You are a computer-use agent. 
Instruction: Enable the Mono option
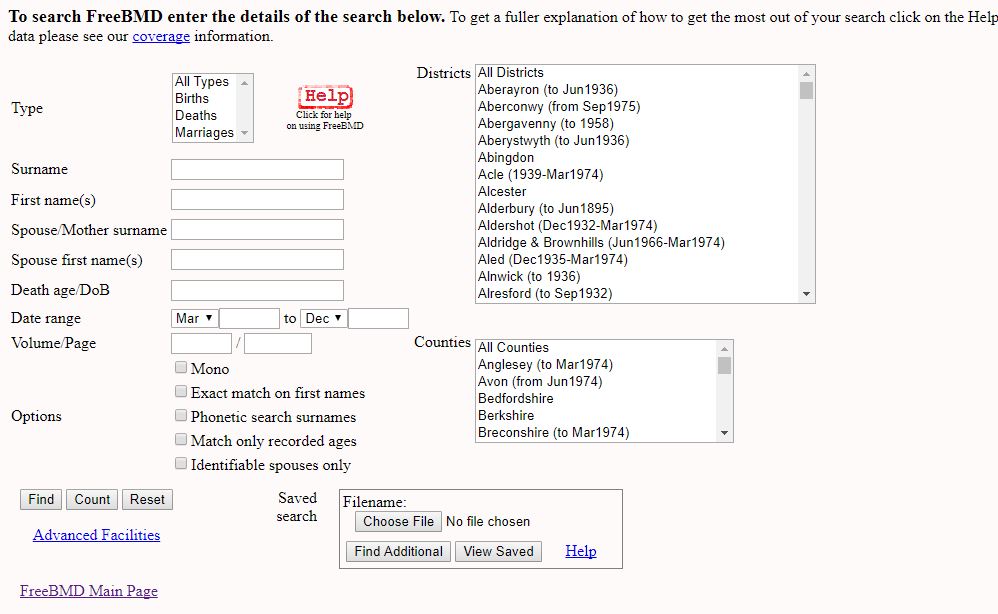181,368
